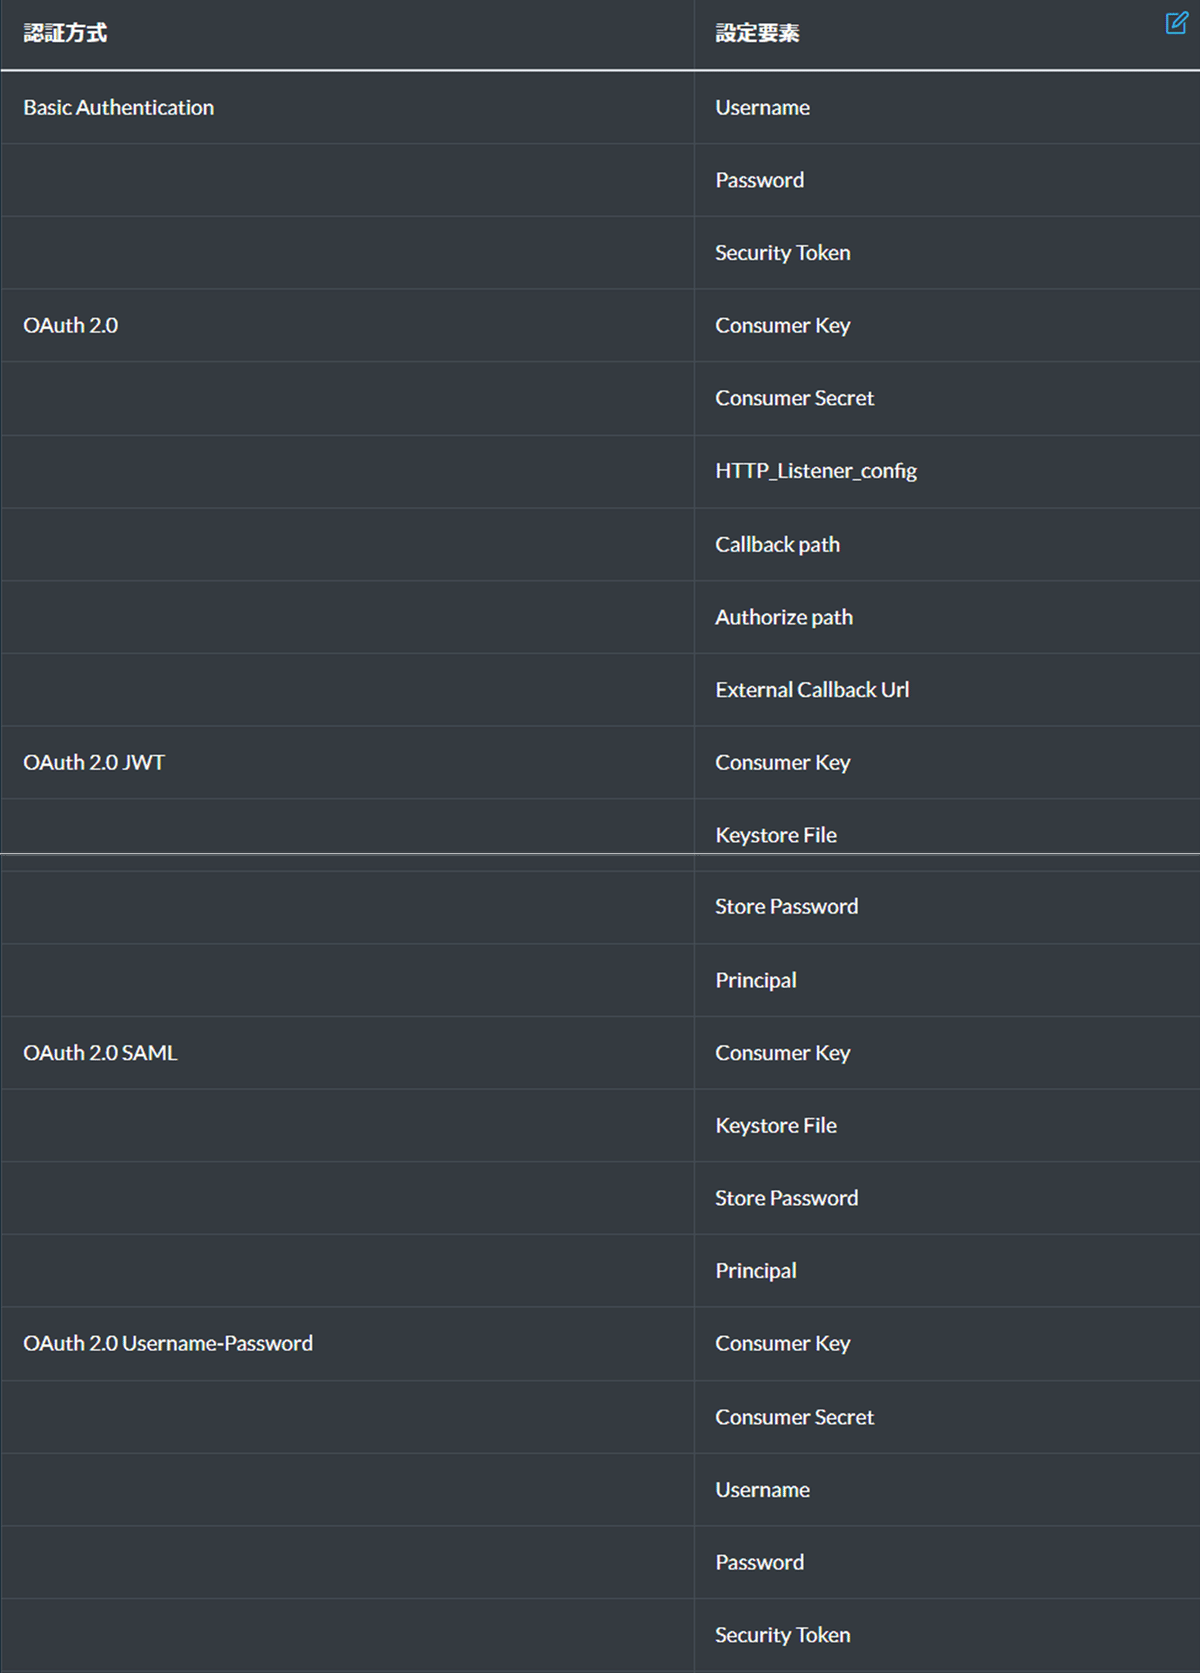Select the OAuth 2.0 cell
The image size is (1200, 1673).
[71, 325]
